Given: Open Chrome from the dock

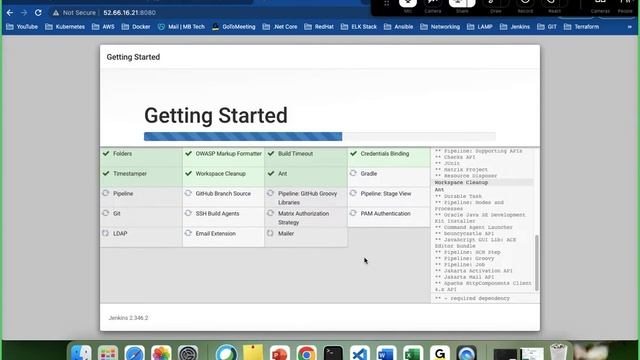Looking at the screenshot, I should click(x=307, y=353).
